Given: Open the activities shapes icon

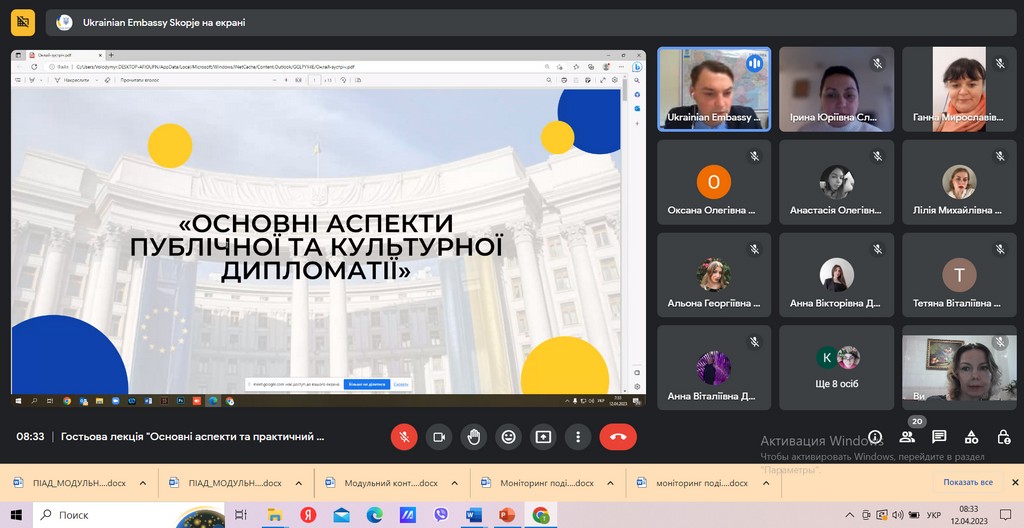Looking at the screenshot, I should (971, 437).
